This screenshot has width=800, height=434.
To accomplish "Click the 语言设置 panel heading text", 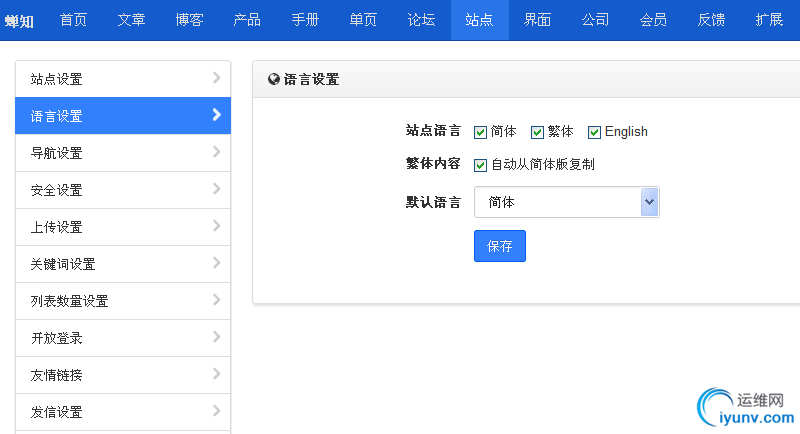I will [x=311, y=80].
